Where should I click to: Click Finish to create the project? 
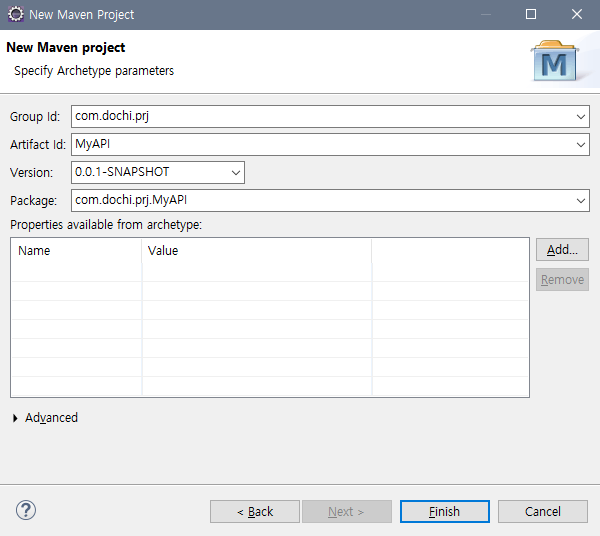(x=445, y=512)
